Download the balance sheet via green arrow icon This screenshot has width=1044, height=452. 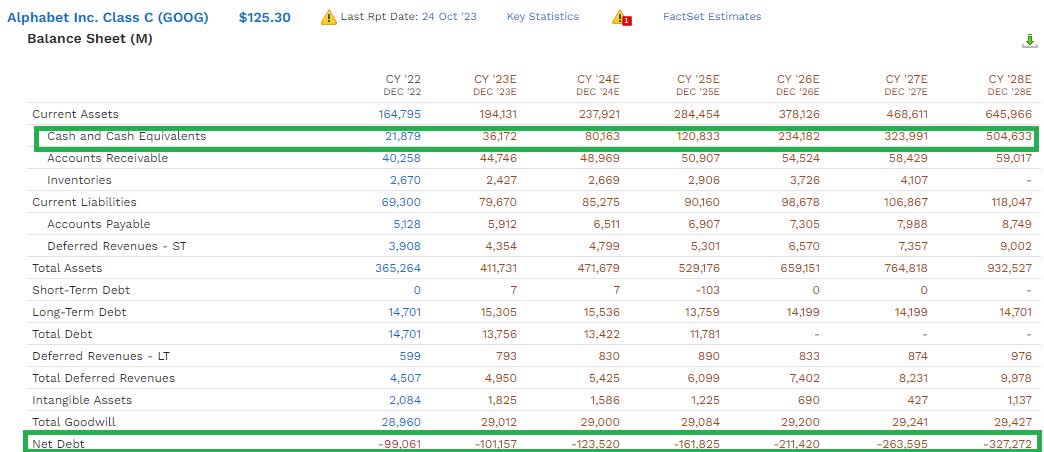click(x=1029, y=41)
